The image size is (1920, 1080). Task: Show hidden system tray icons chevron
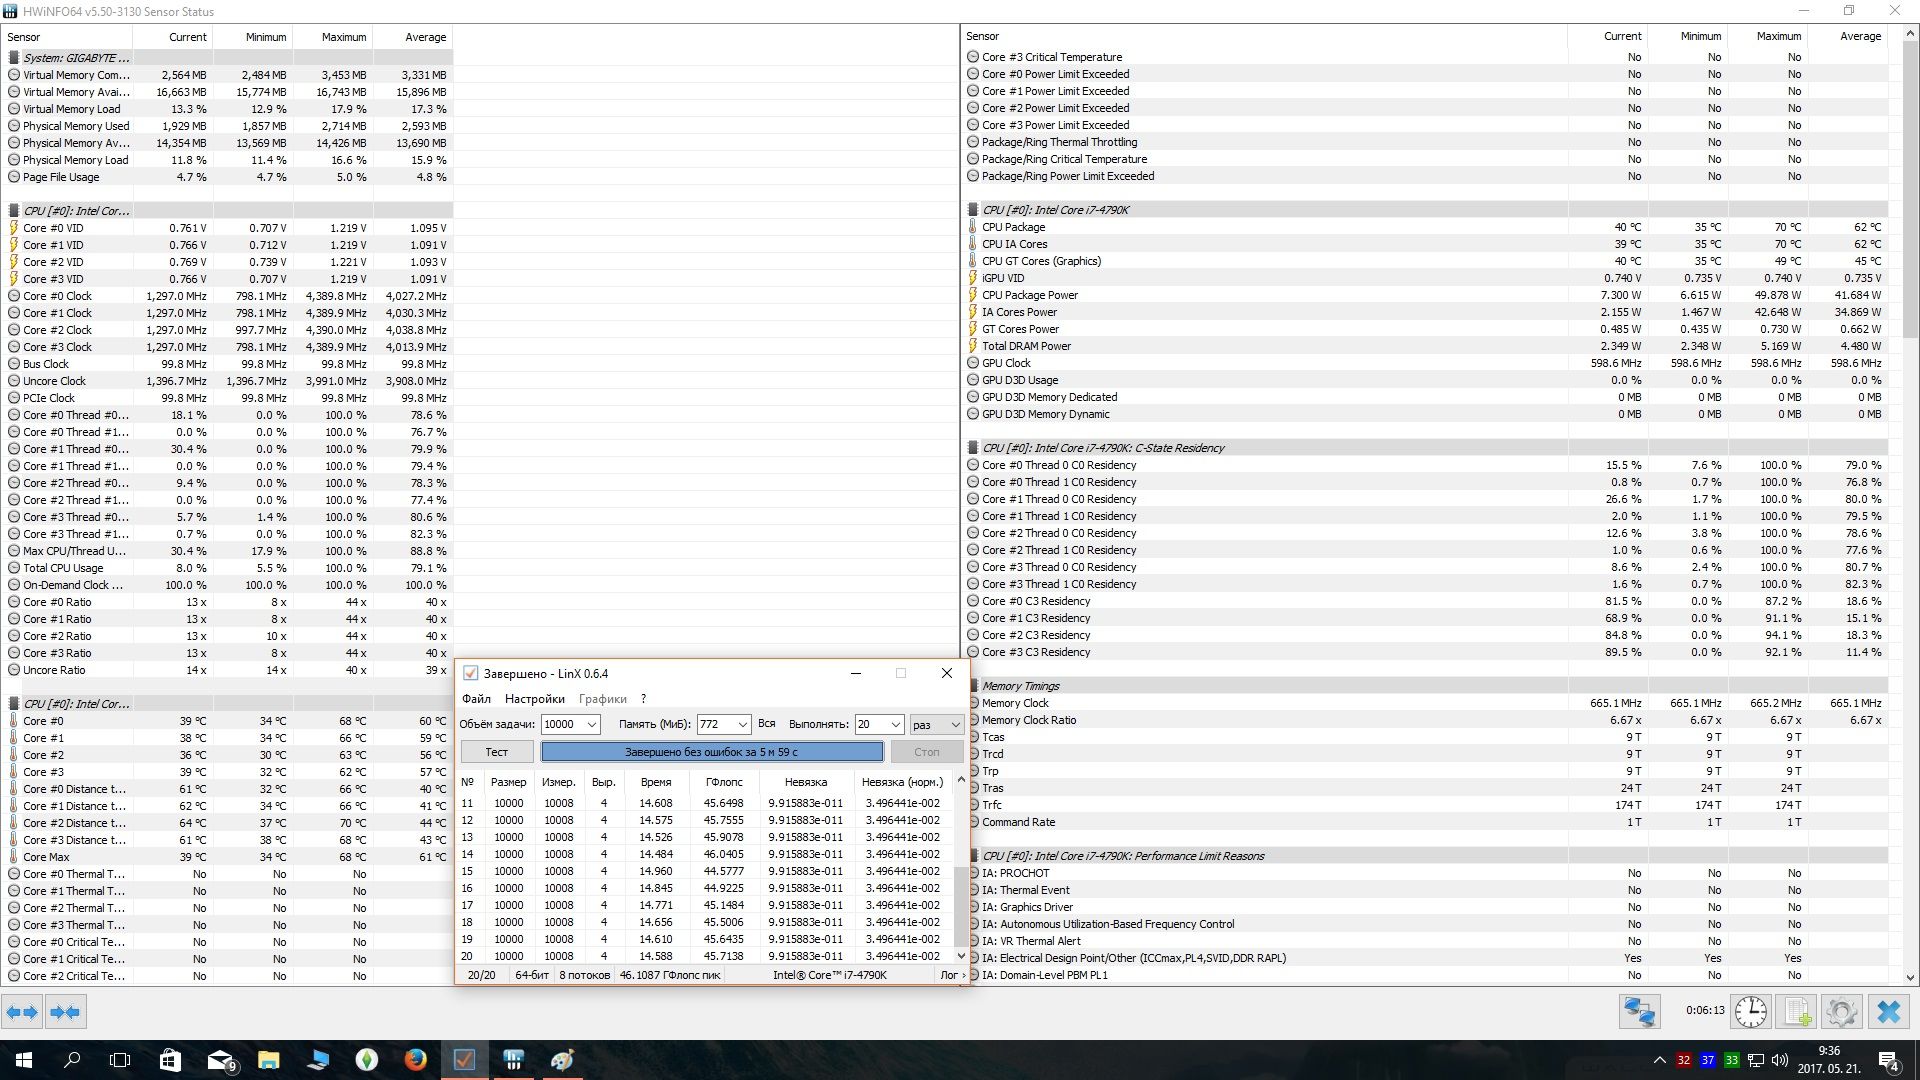[1660, 1060]
